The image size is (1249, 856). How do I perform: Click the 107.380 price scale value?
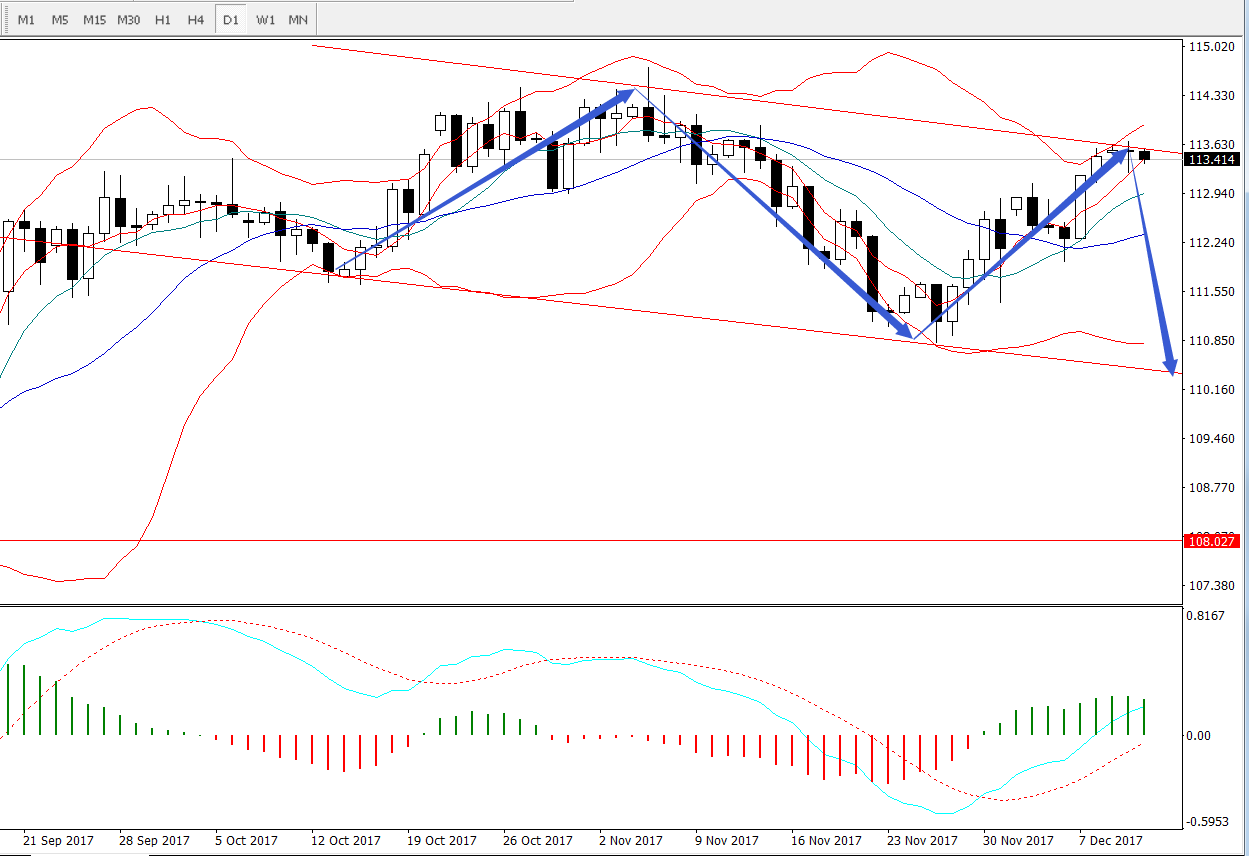click(x=1211, y=586)
